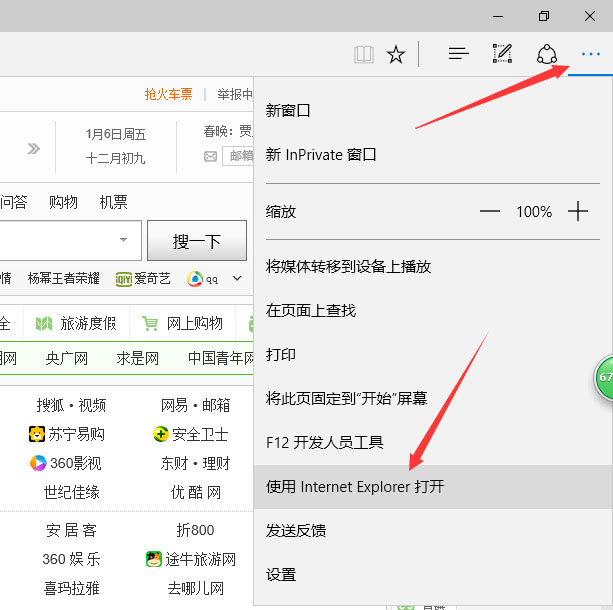Restore down the browser window
Screen dimensions: 613x610
544,16
